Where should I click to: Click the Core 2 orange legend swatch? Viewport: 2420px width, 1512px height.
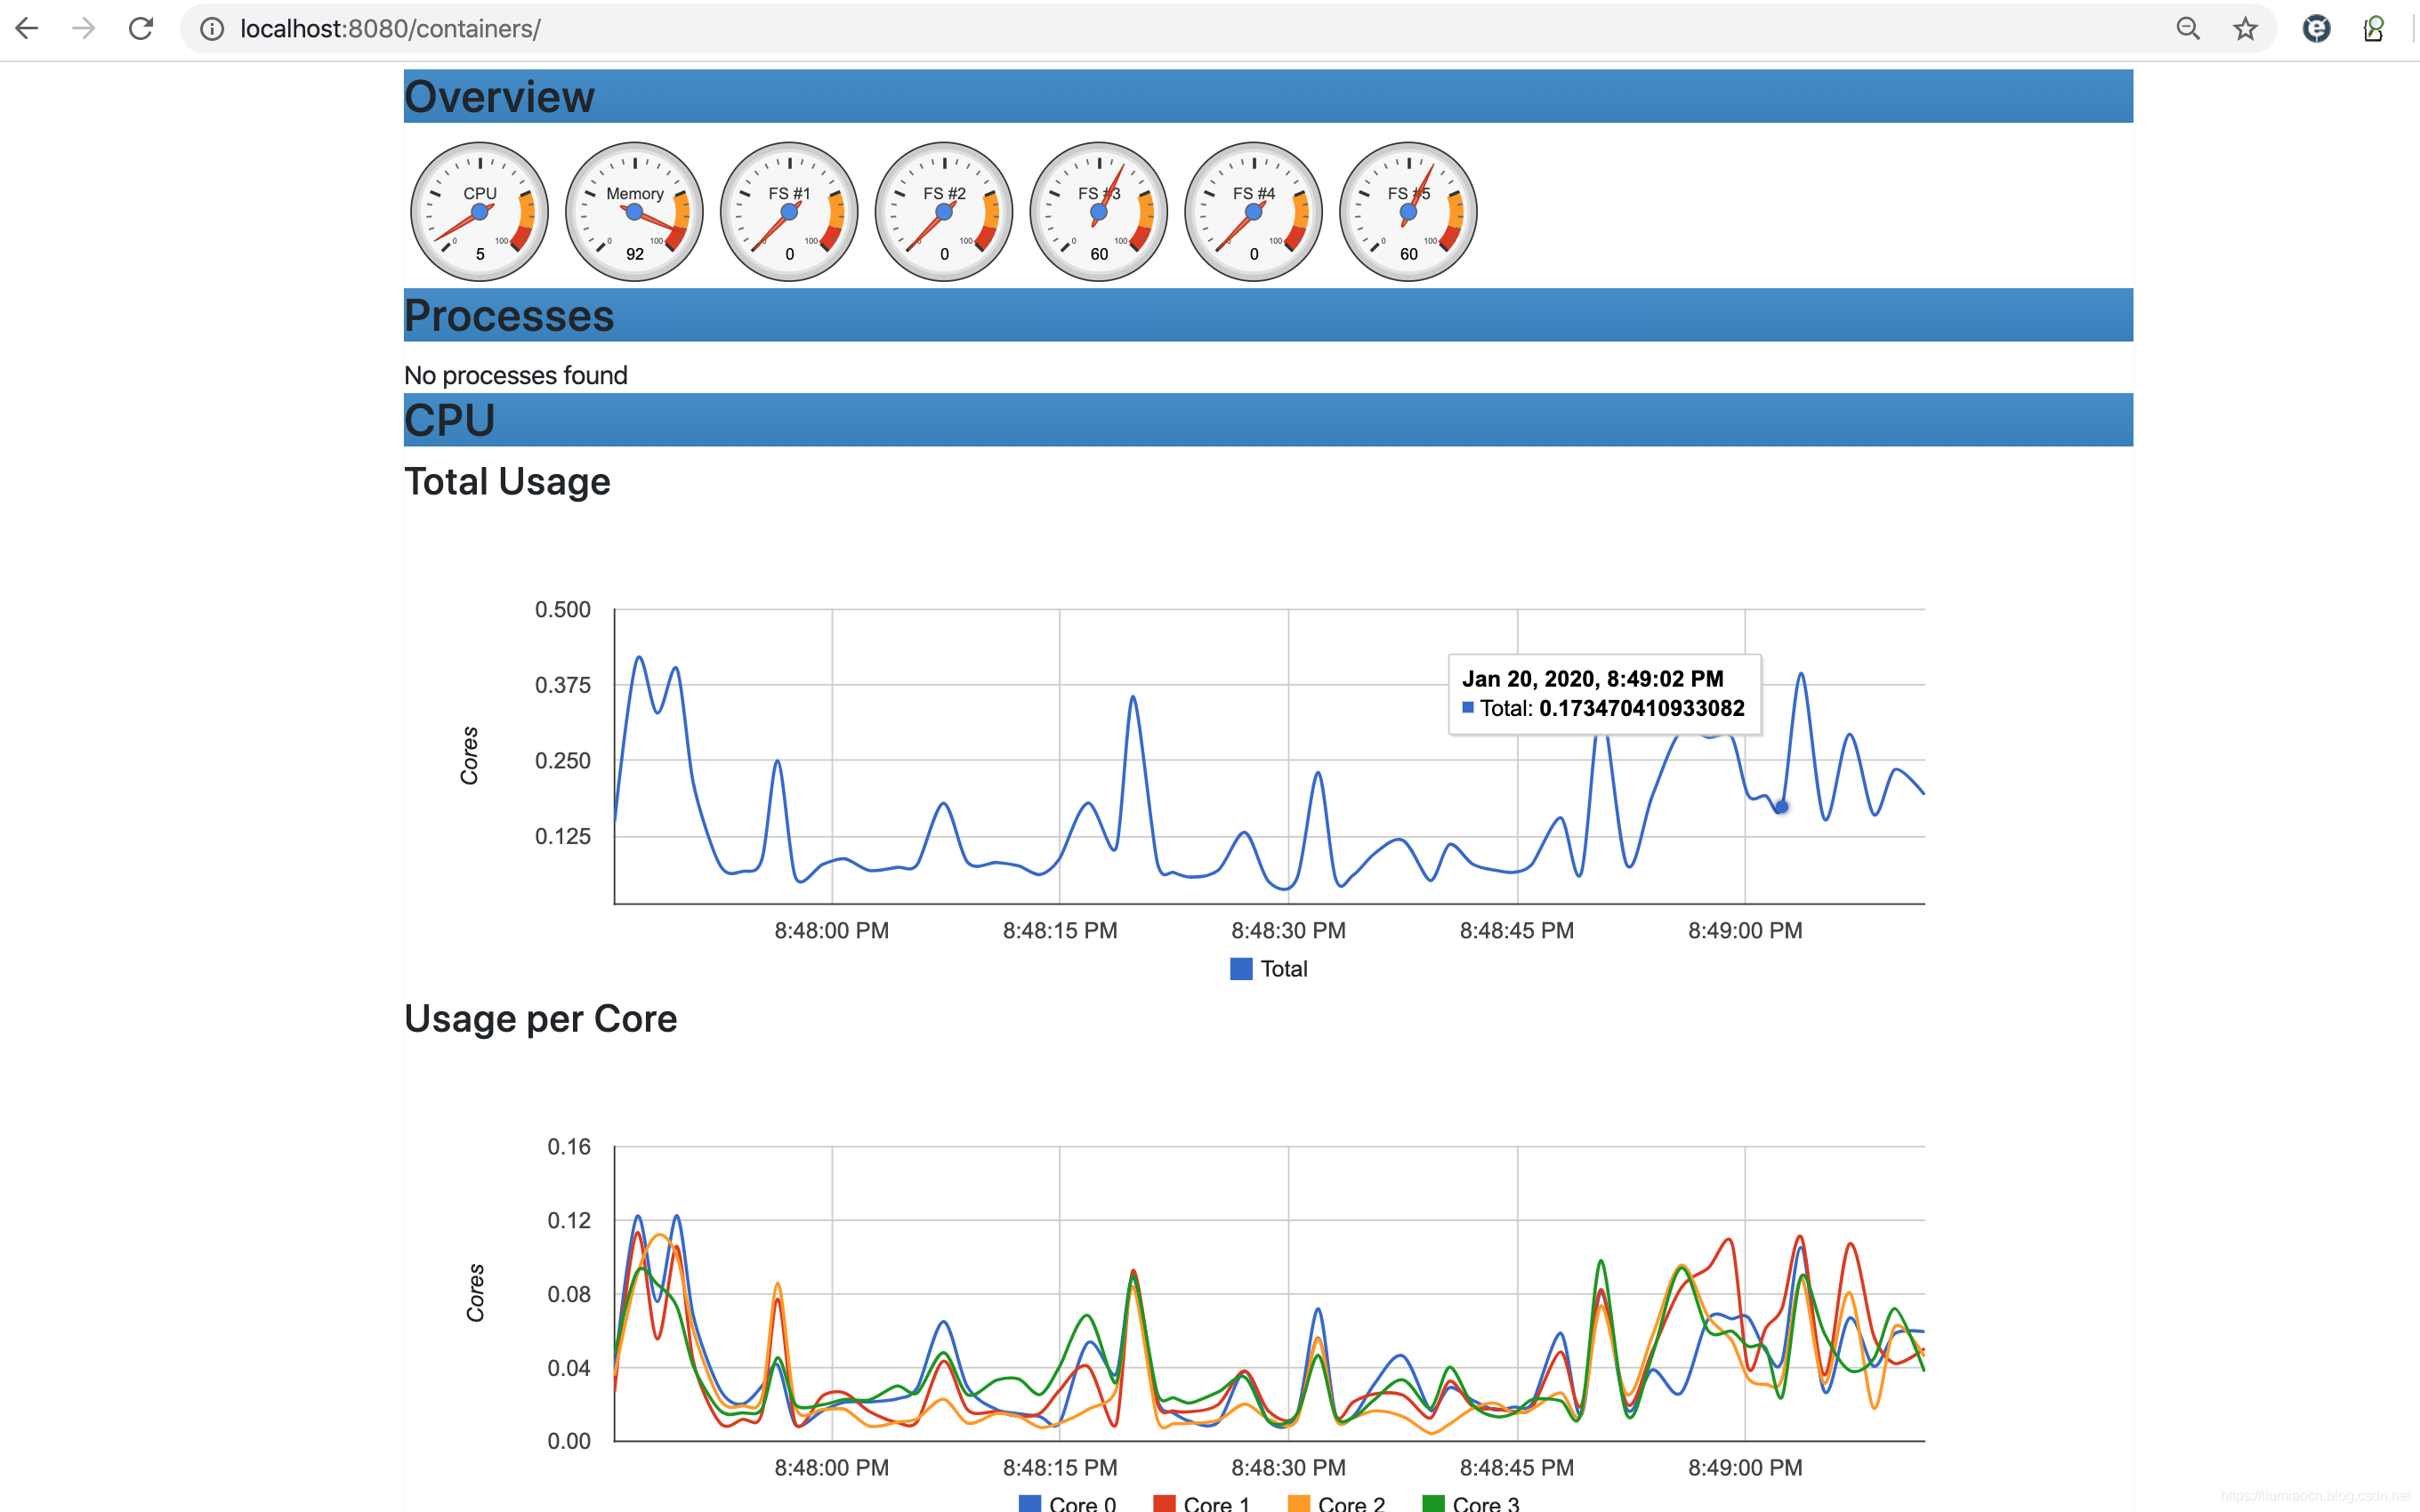click(1299, 1503)
